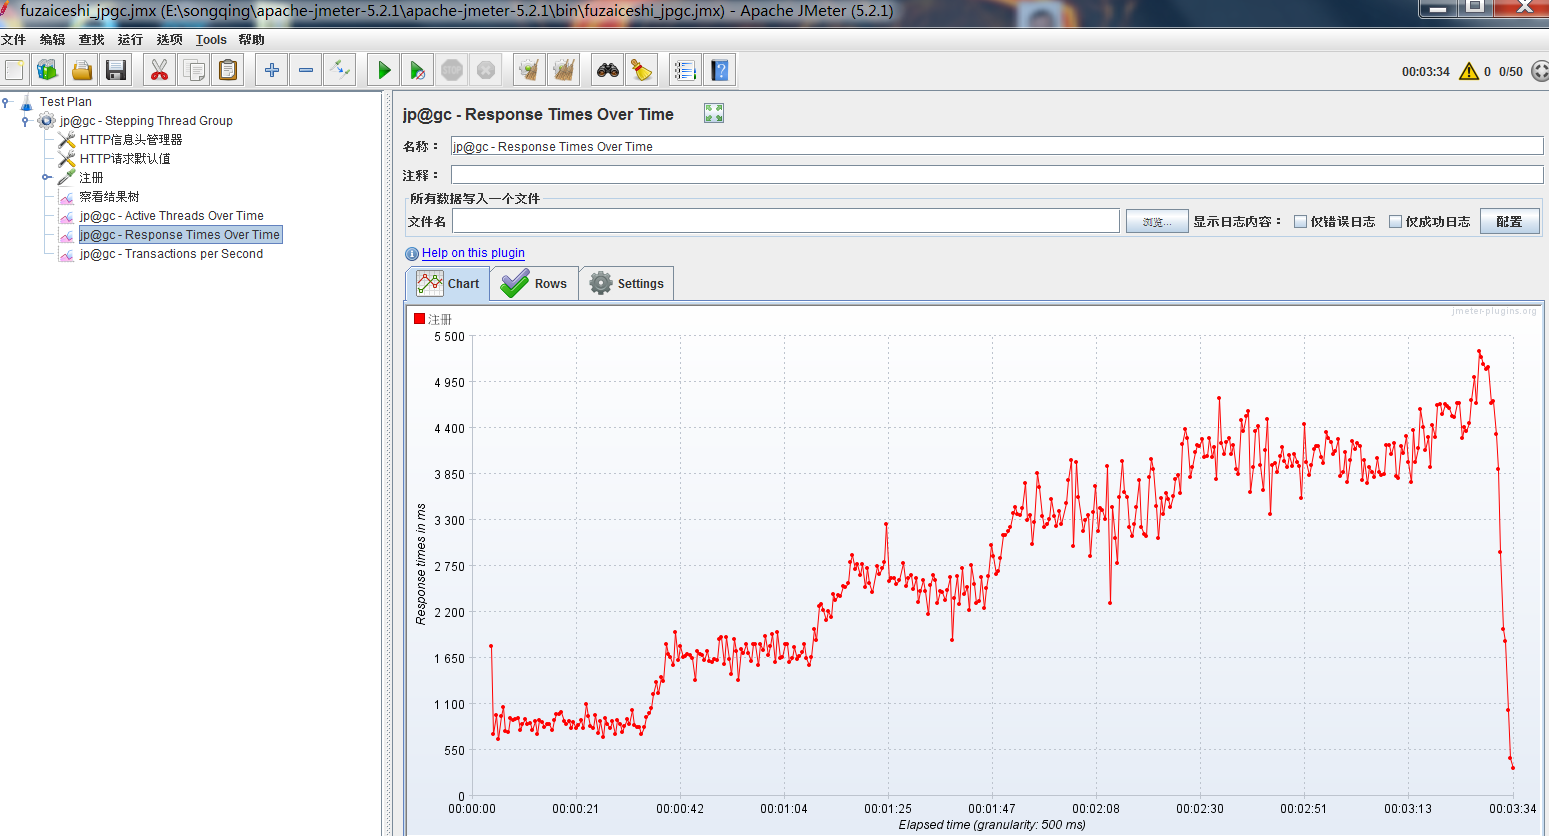The image size is (1549, 836).
Task: Collapse the Test Plan tree node
Action: point(6,101)
